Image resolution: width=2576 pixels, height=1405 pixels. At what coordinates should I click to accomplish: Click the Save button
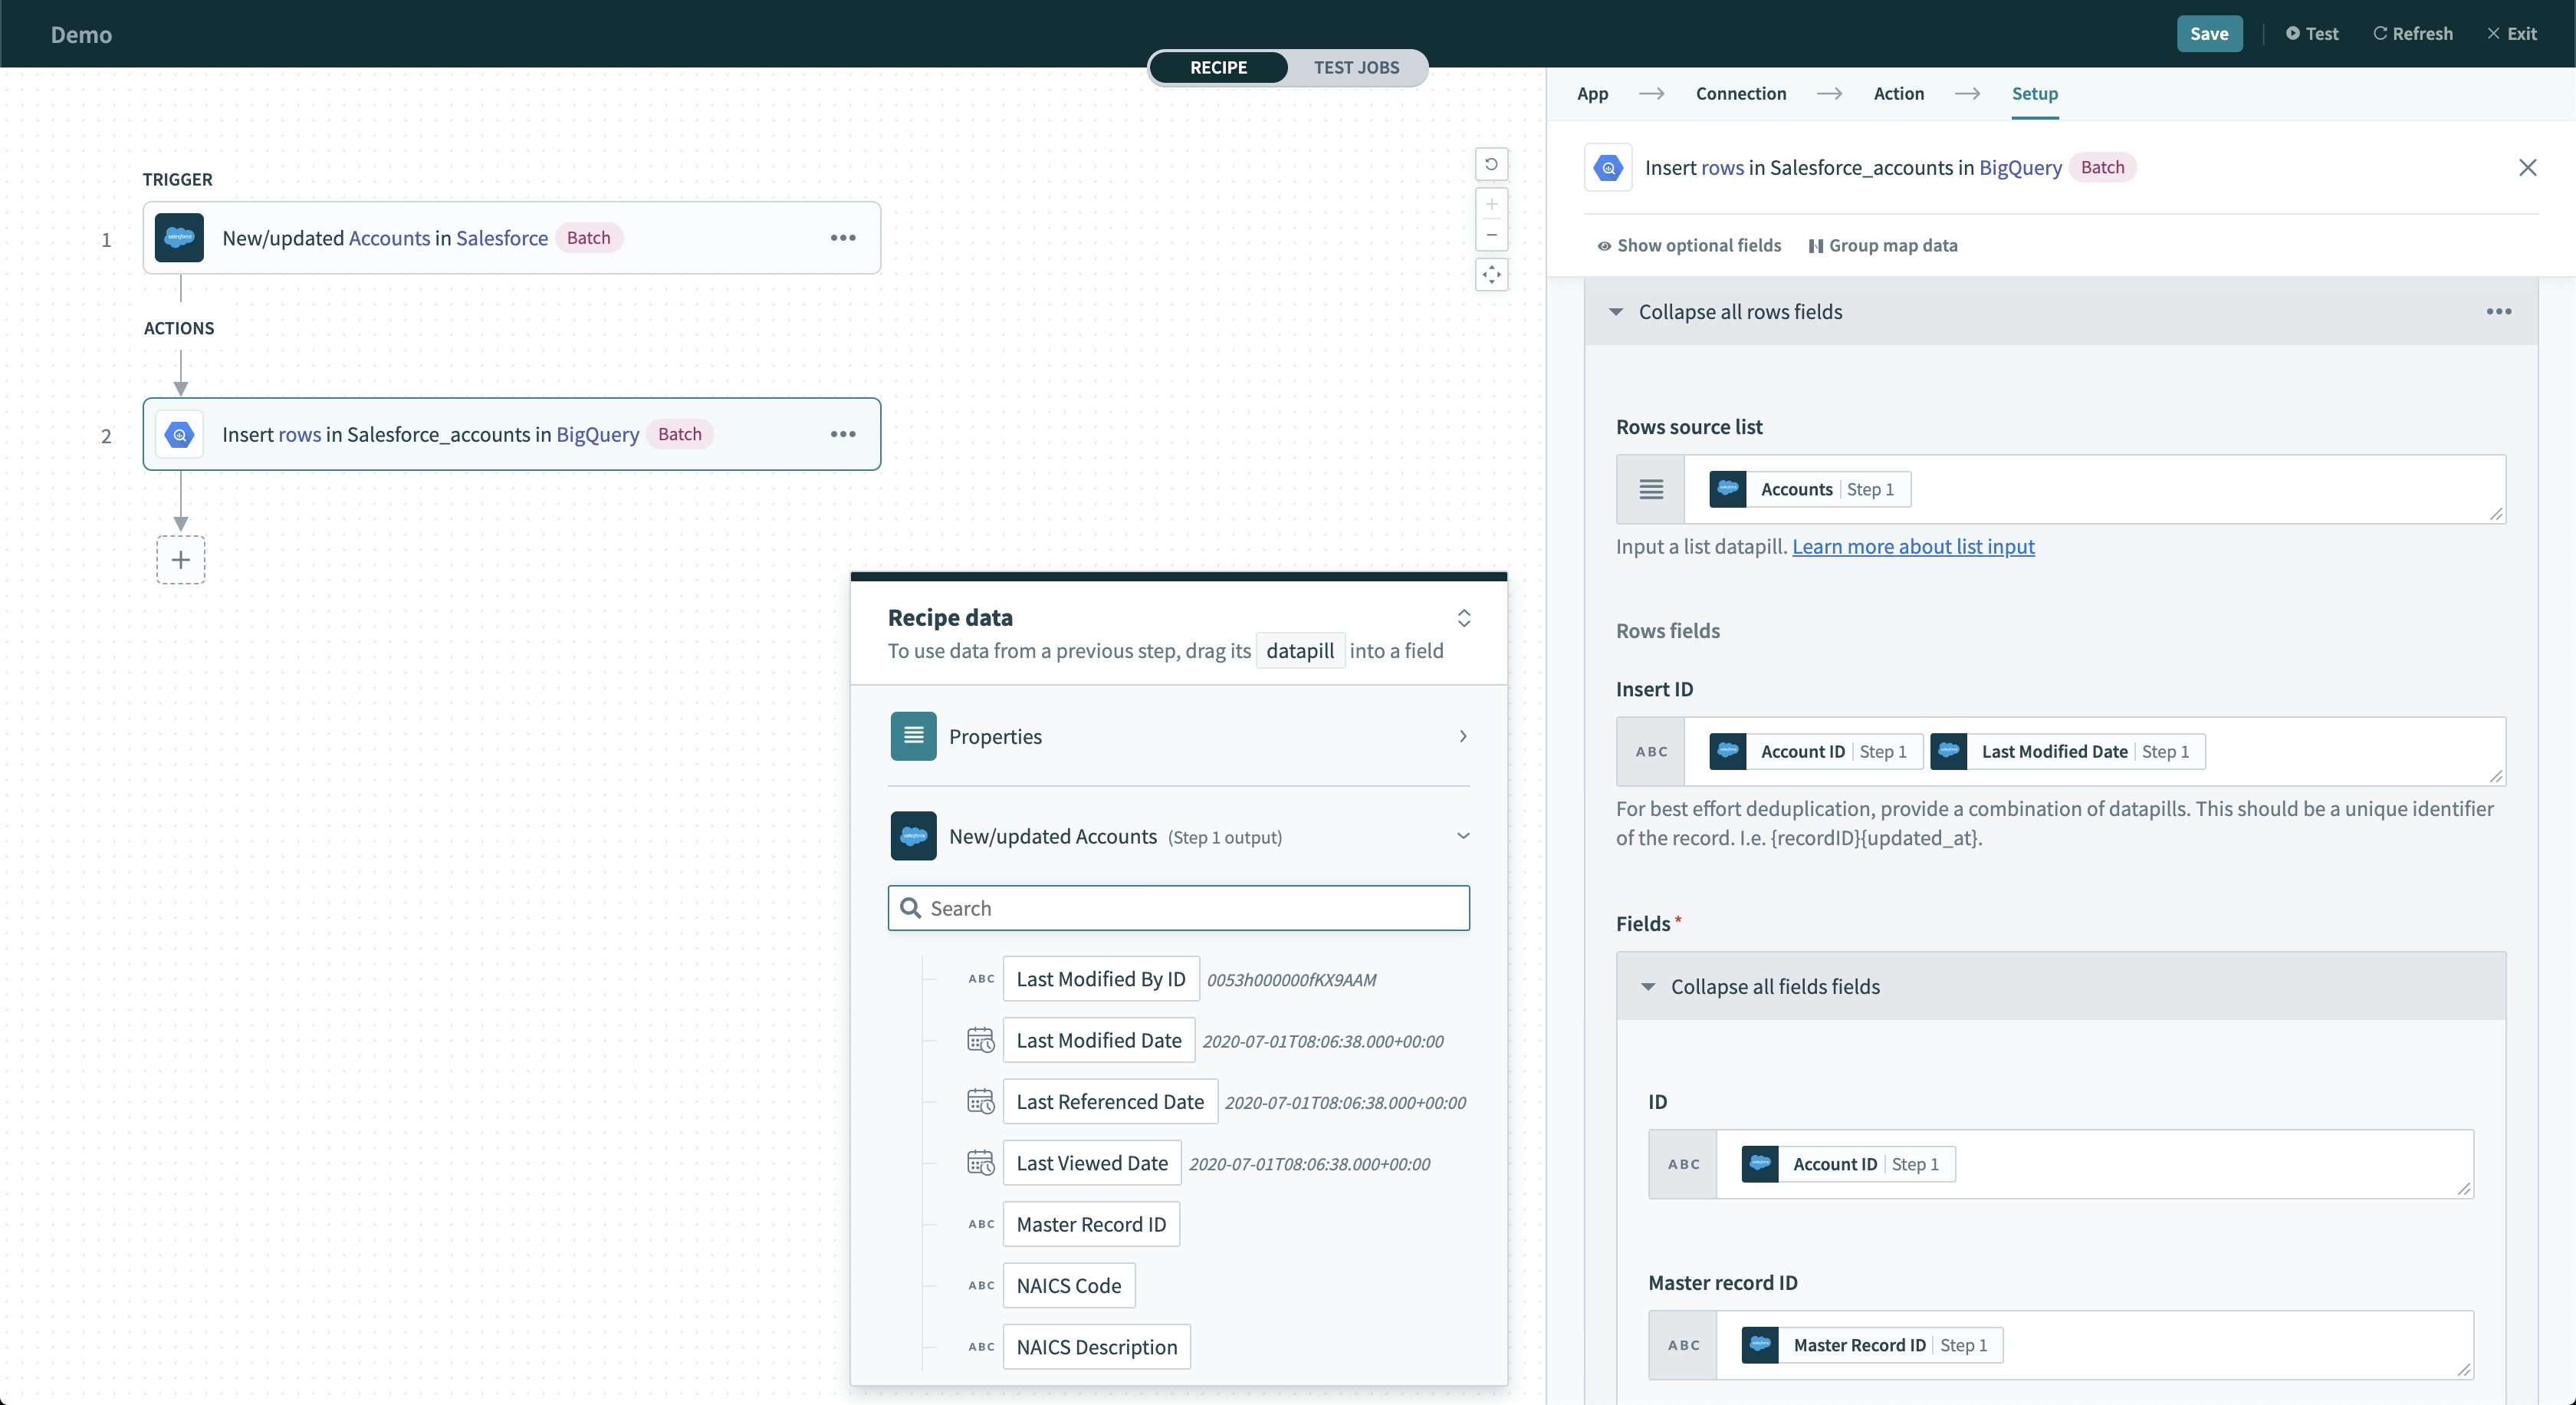coord(2208,33)
